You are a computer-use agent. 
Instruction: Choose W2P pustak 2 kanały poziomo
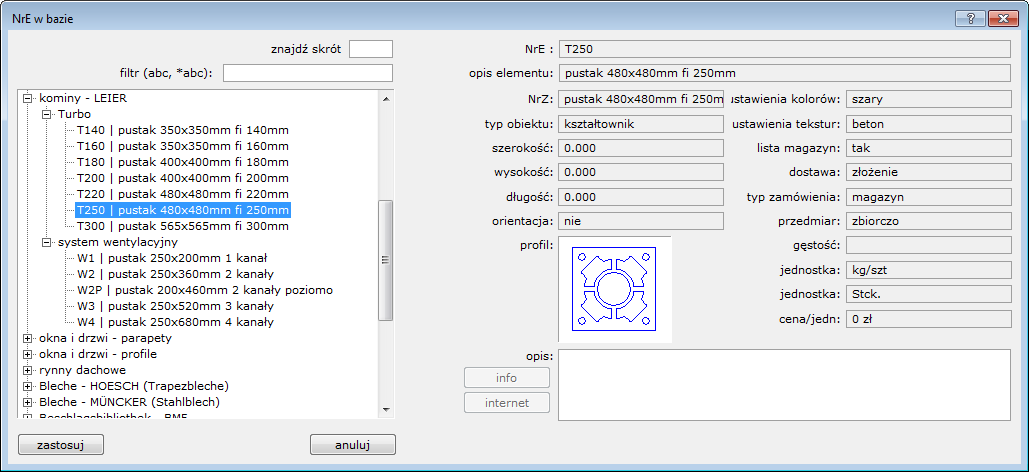tap(204, 290)
